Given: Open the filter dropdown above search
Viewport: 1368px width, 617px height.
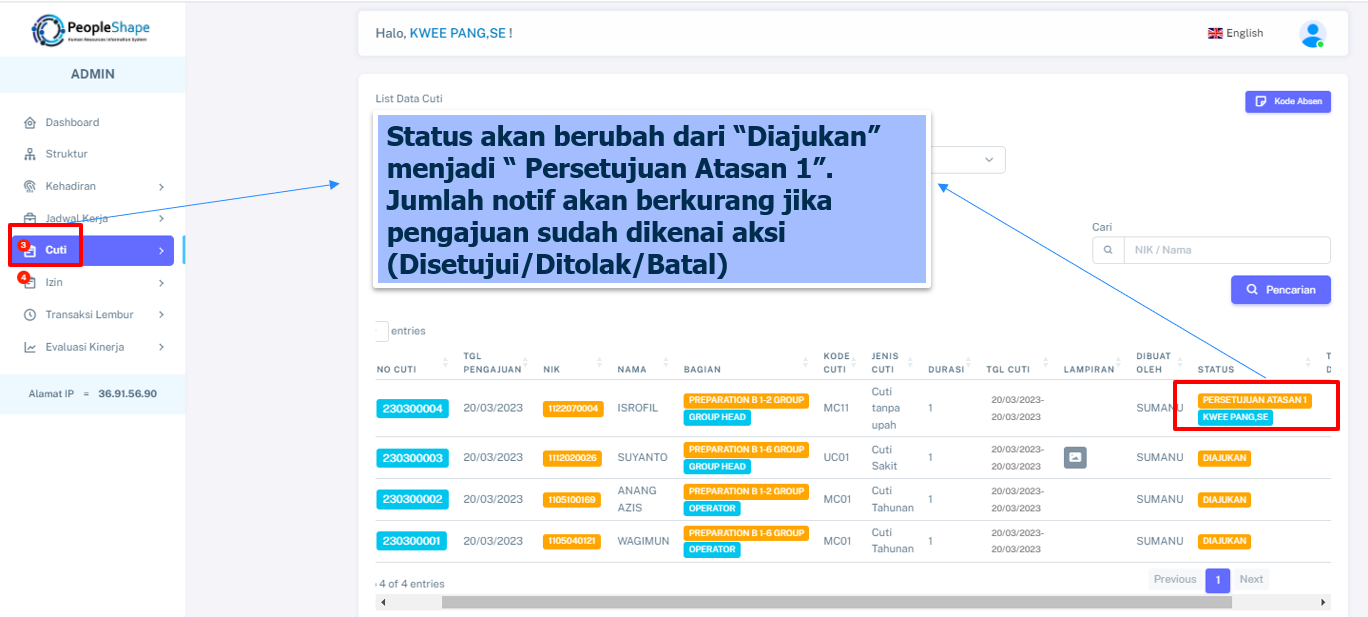Looking at the screenshot, I should click(x=968, y=160).
